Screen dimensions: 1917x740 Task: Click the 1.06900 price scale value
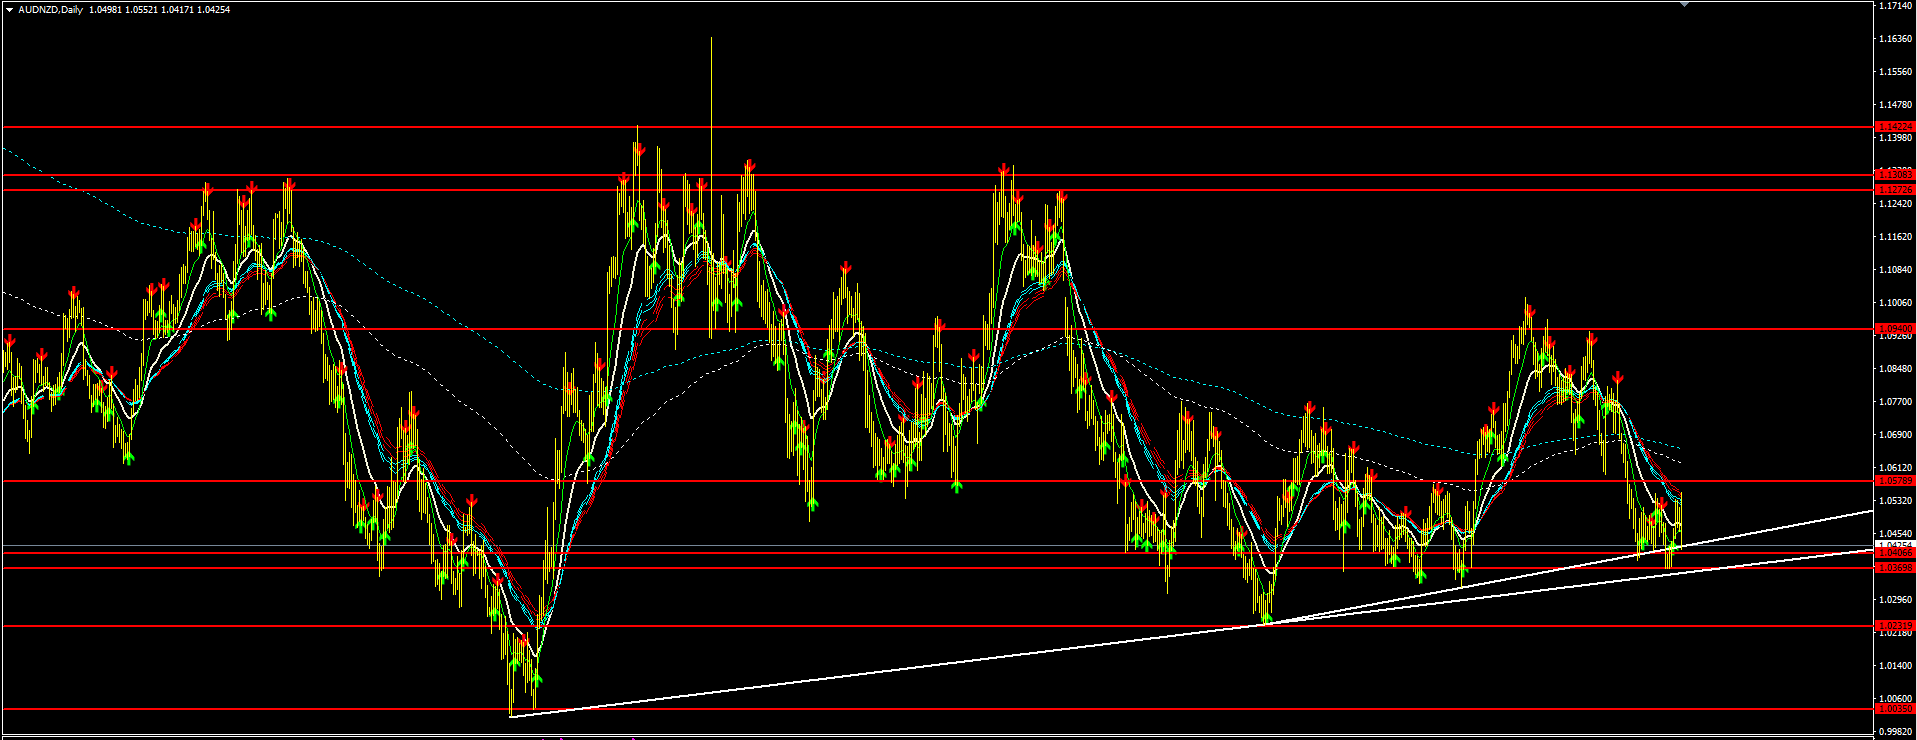(x=1896, y=435)
